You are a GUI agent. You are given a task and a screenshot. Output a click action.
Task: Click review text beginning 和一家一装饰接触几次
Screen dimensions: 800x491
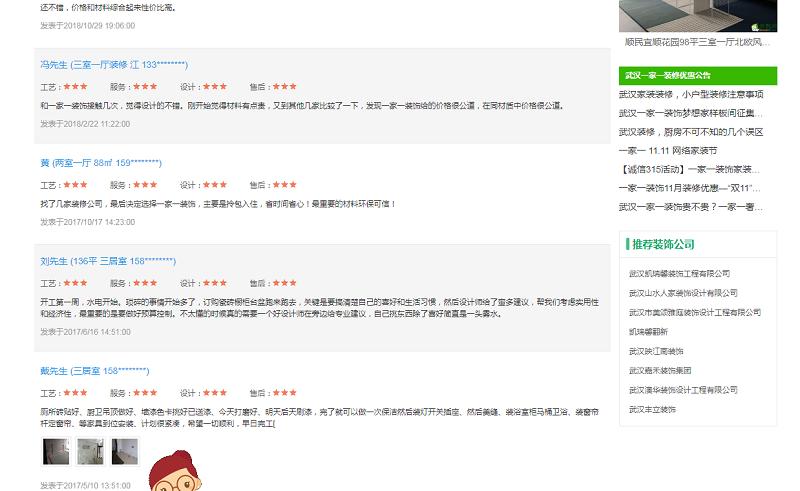[302, 106]
